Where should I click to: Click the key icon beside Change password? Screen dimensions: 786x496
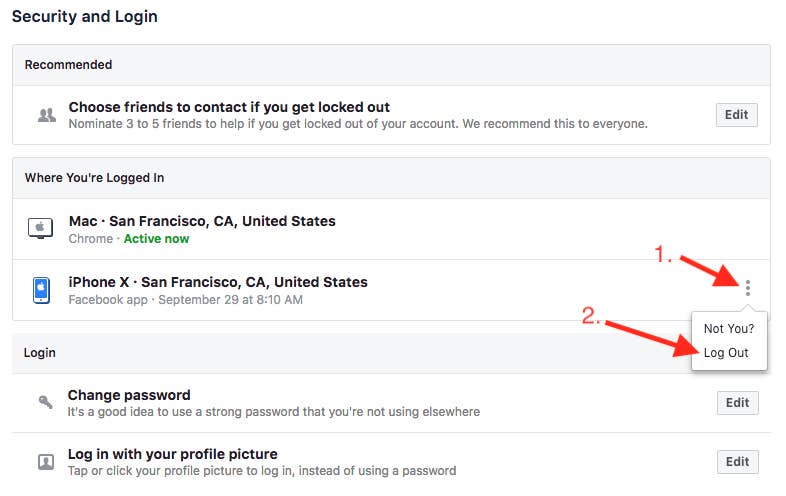click(46, 402)
